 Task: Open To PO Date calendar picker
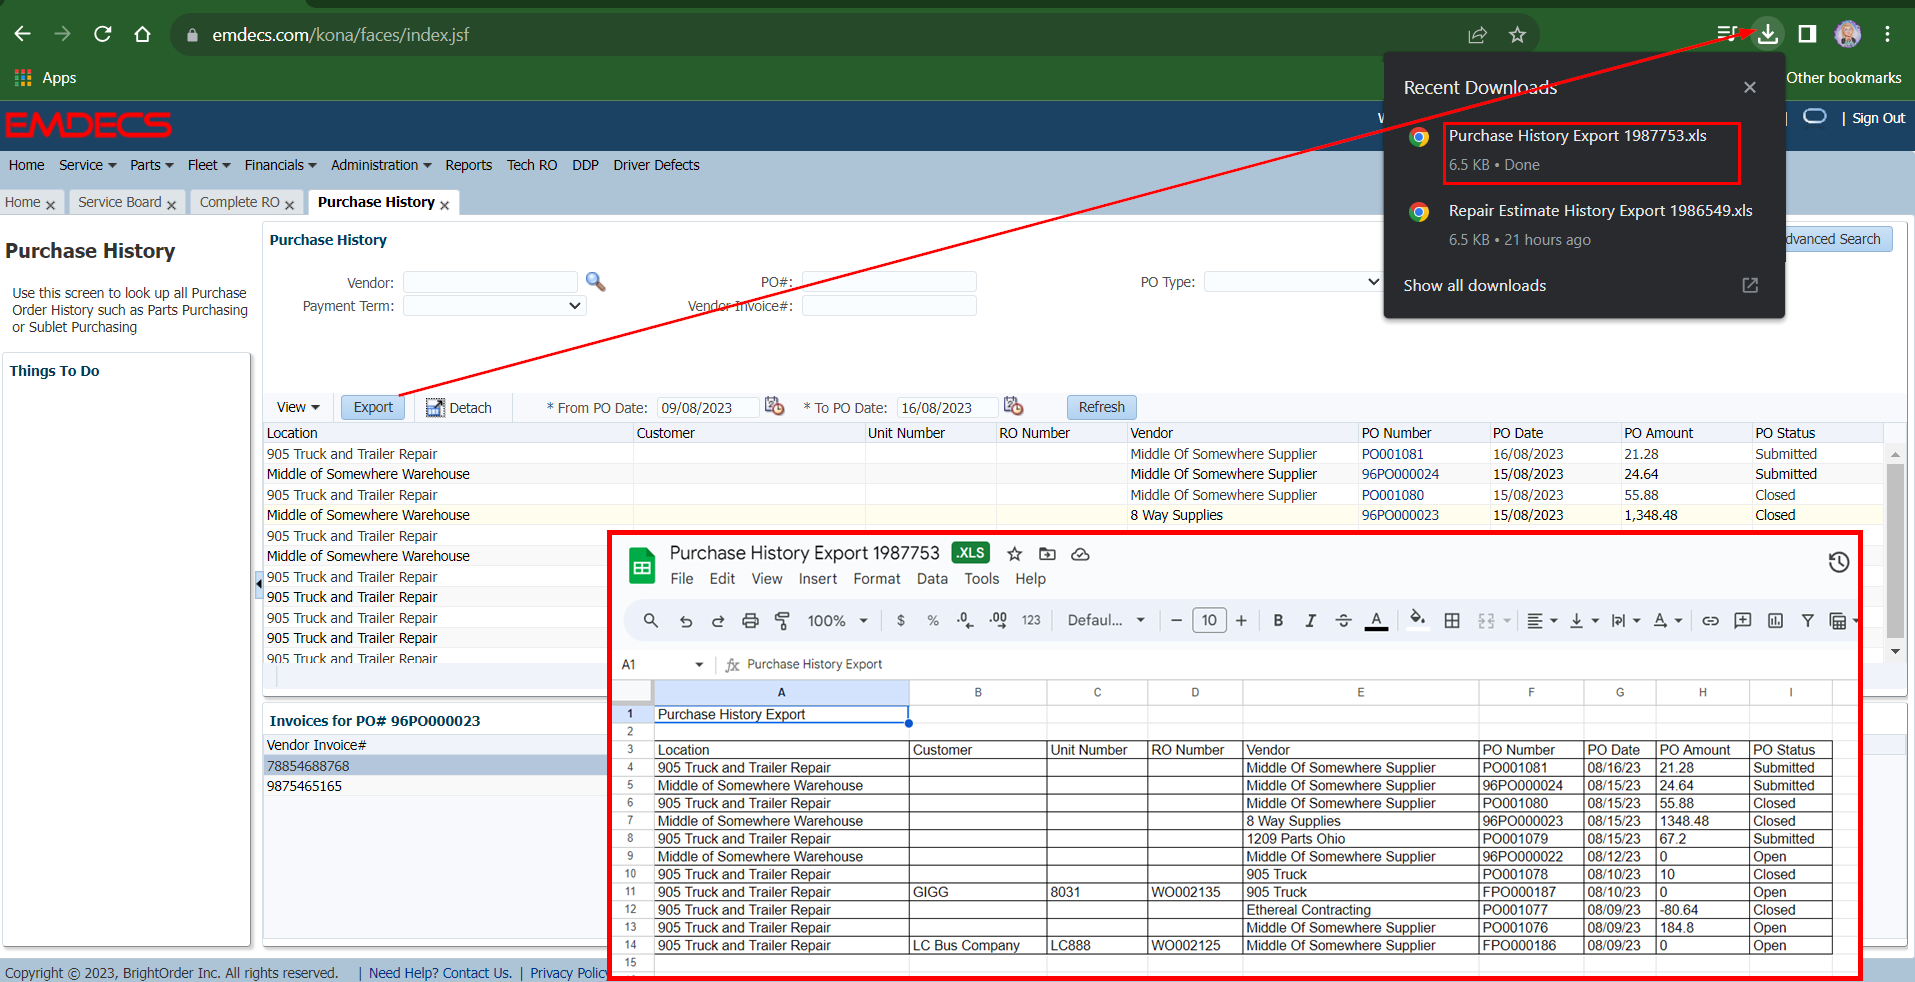(x=1013, y=406)
